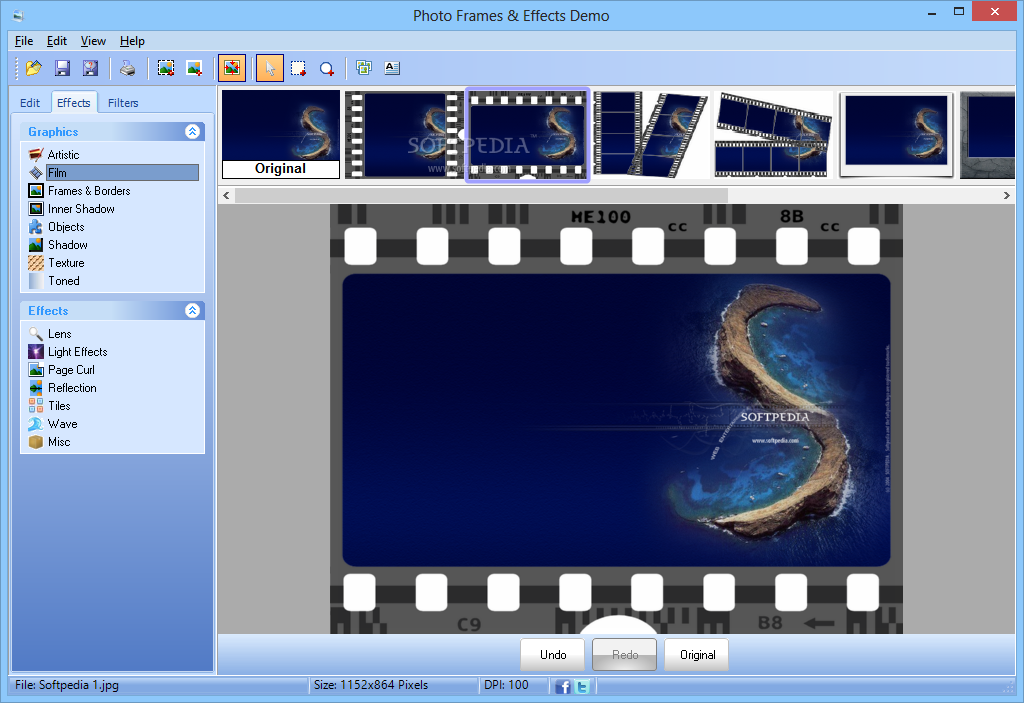Open the Edit menu
The height and width of the screenshot is (703, 1024).
pos(57,41)
